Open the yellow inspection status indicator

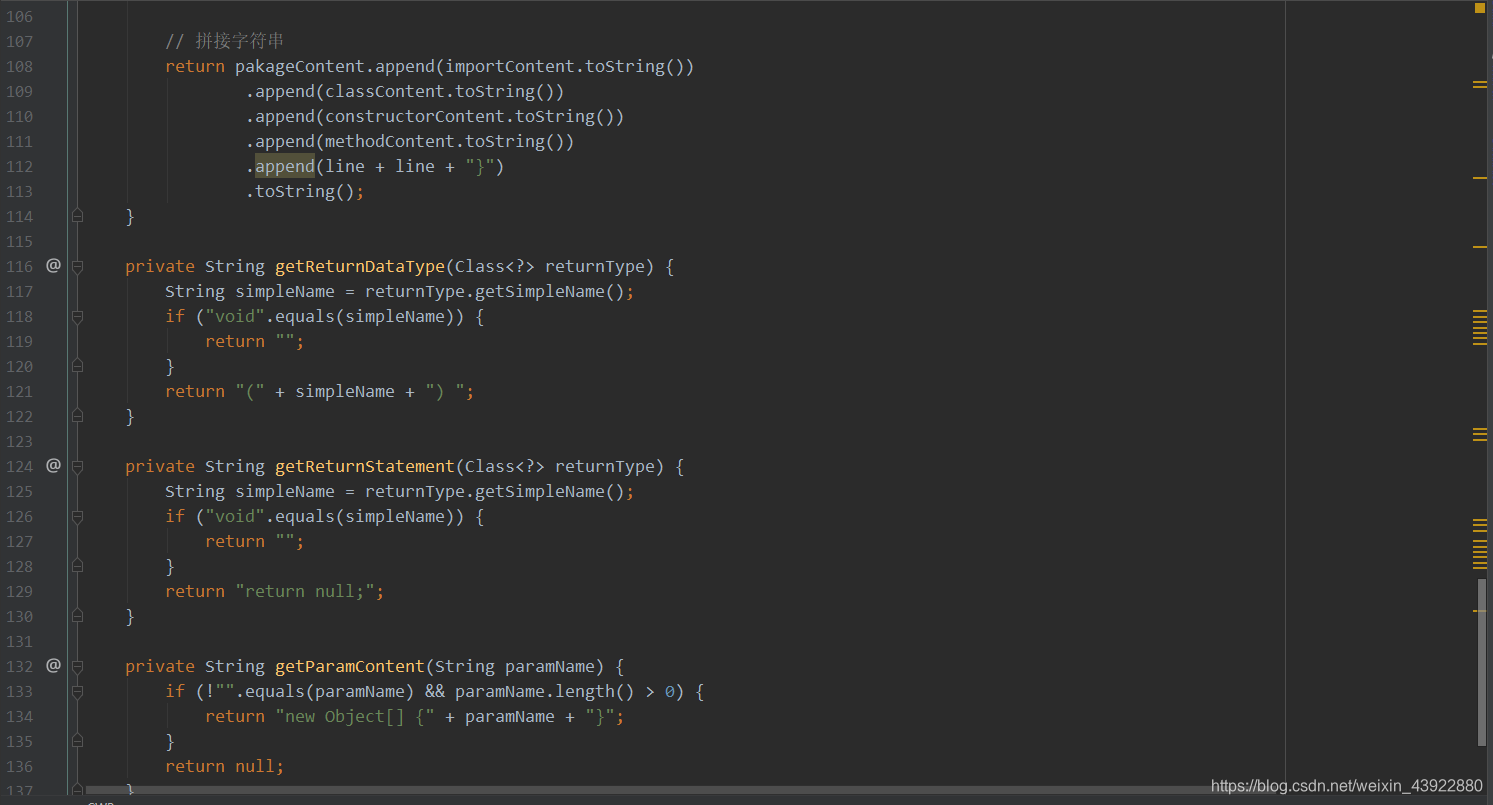1480,8
